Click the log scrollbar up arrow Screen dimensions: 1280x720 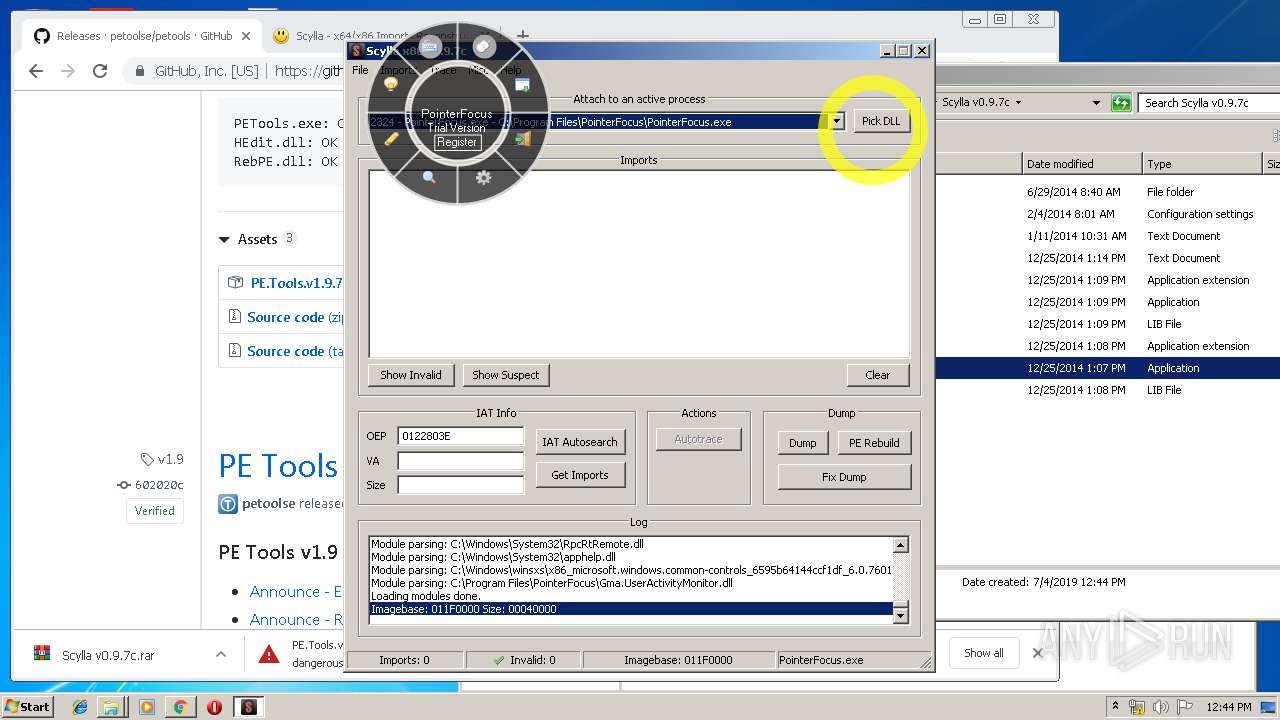[x=900, y=545]
